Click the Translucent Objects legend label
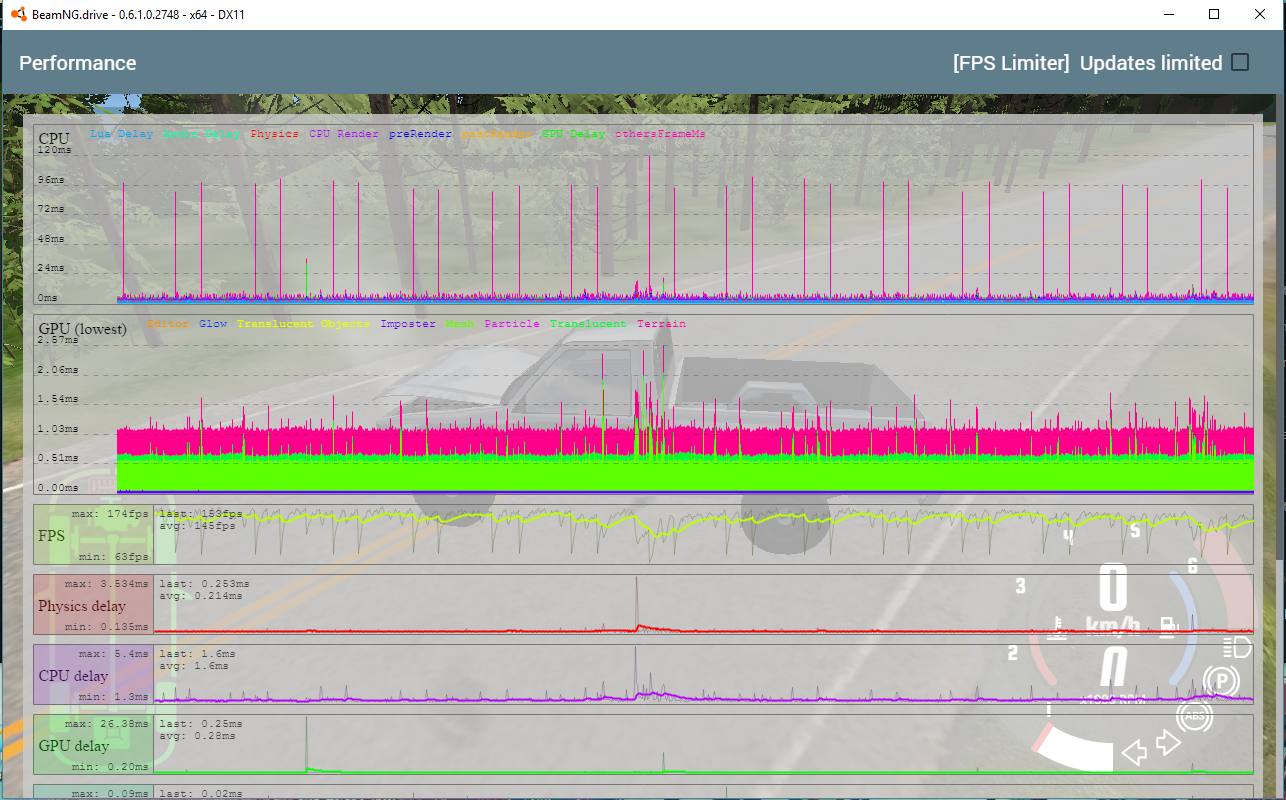1286x800 pixels. coord(303,324)
